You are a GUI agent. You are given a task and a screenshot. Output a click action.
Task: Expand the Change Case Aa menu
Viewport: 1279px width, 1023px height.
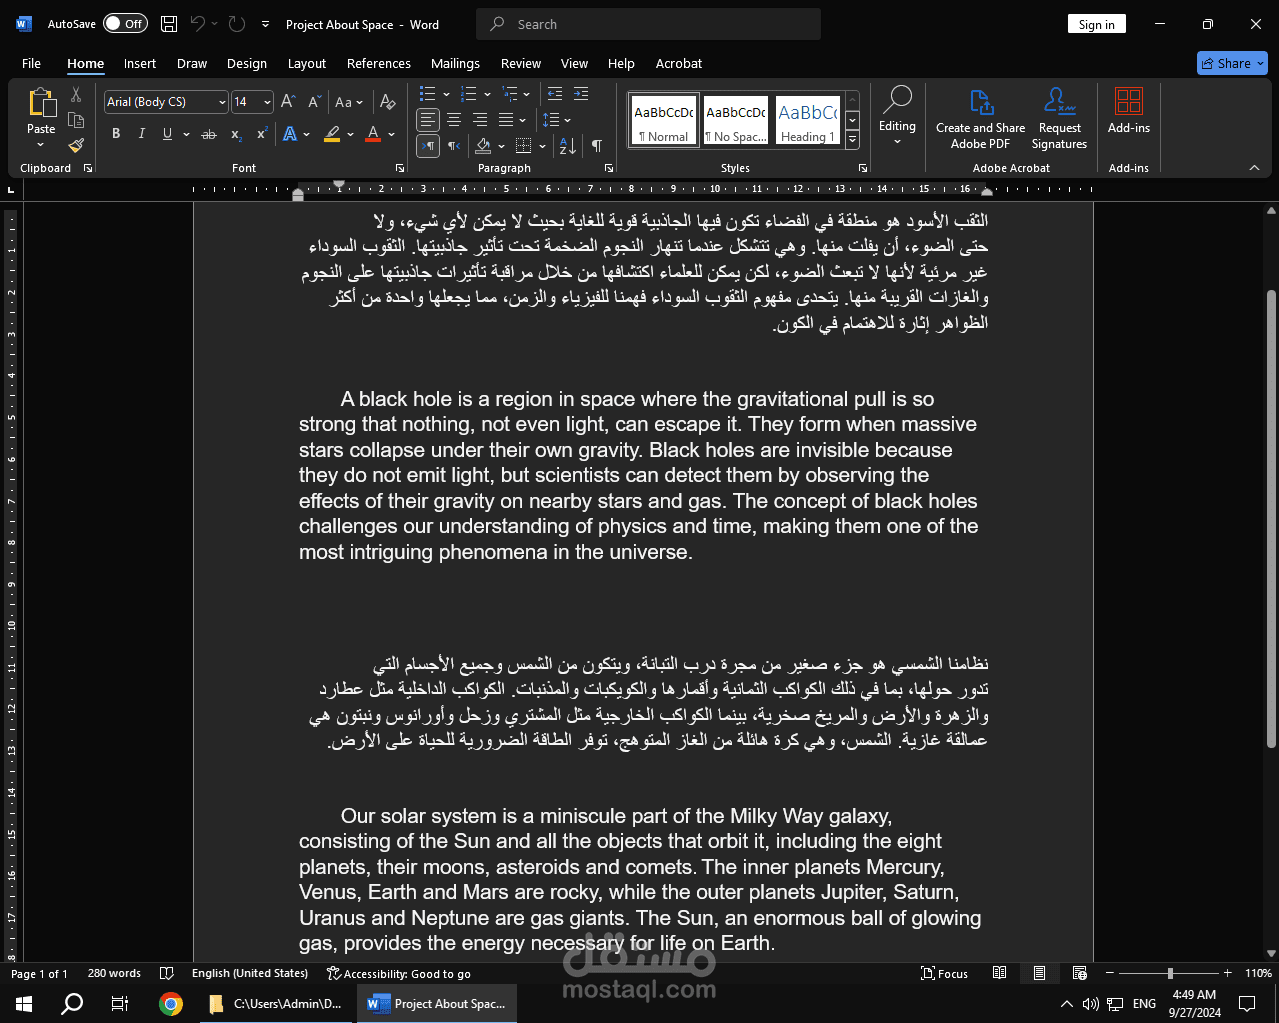(348, 102)
